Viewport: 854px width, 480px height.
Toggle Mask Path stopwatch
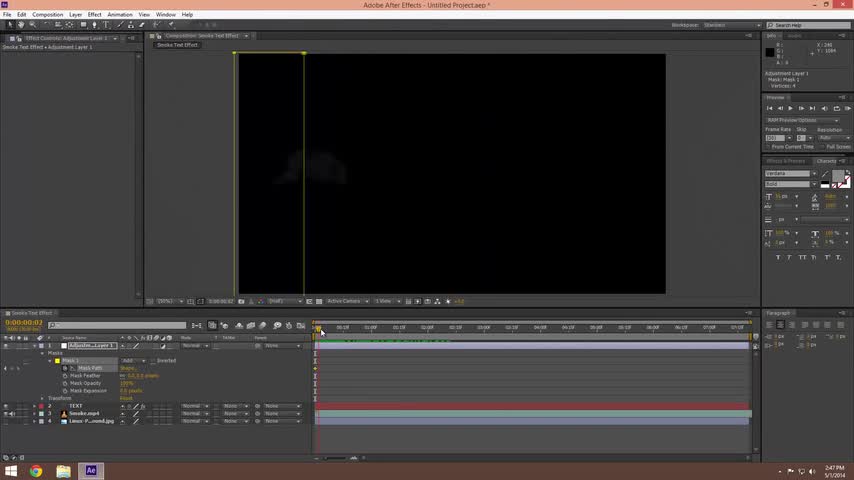point(65,368)
